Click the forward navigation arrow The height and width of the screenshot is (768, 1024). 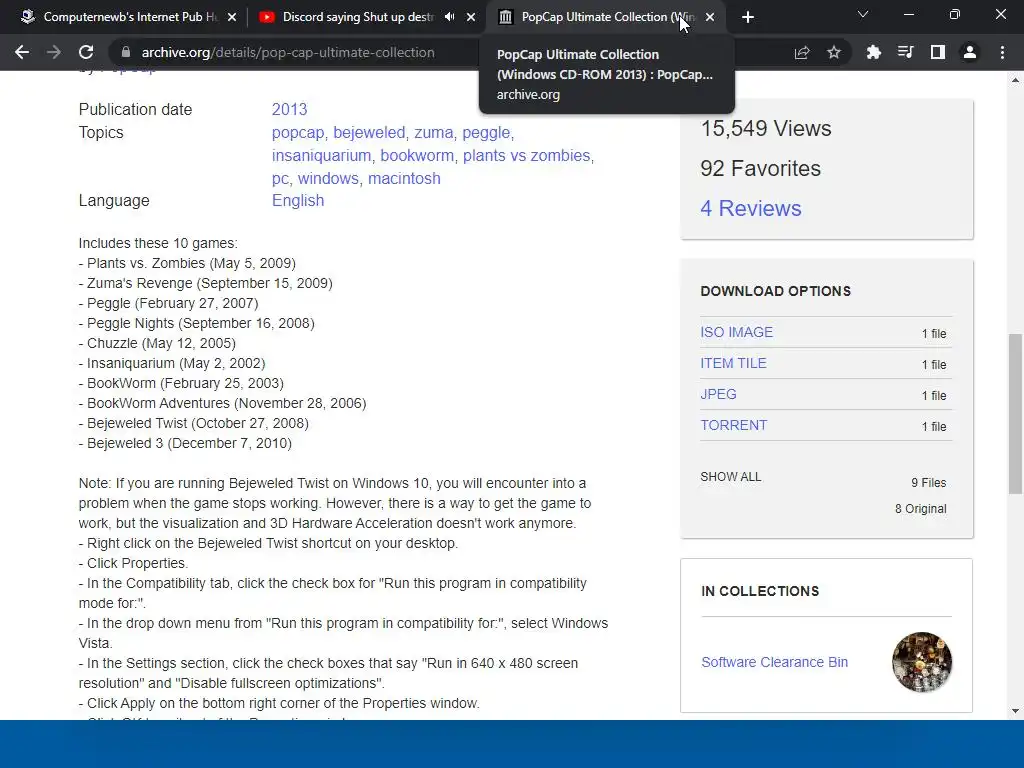54,52
